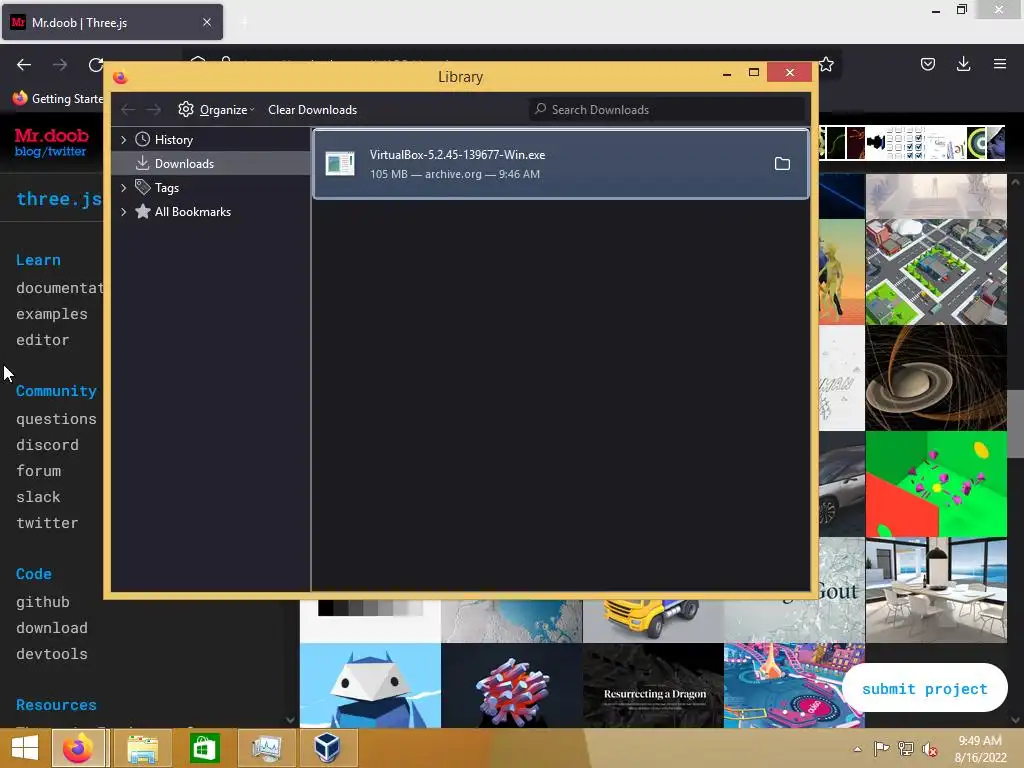Click the Mr.doob site logo
The image size is (1024, 768).
coord(52,135)
